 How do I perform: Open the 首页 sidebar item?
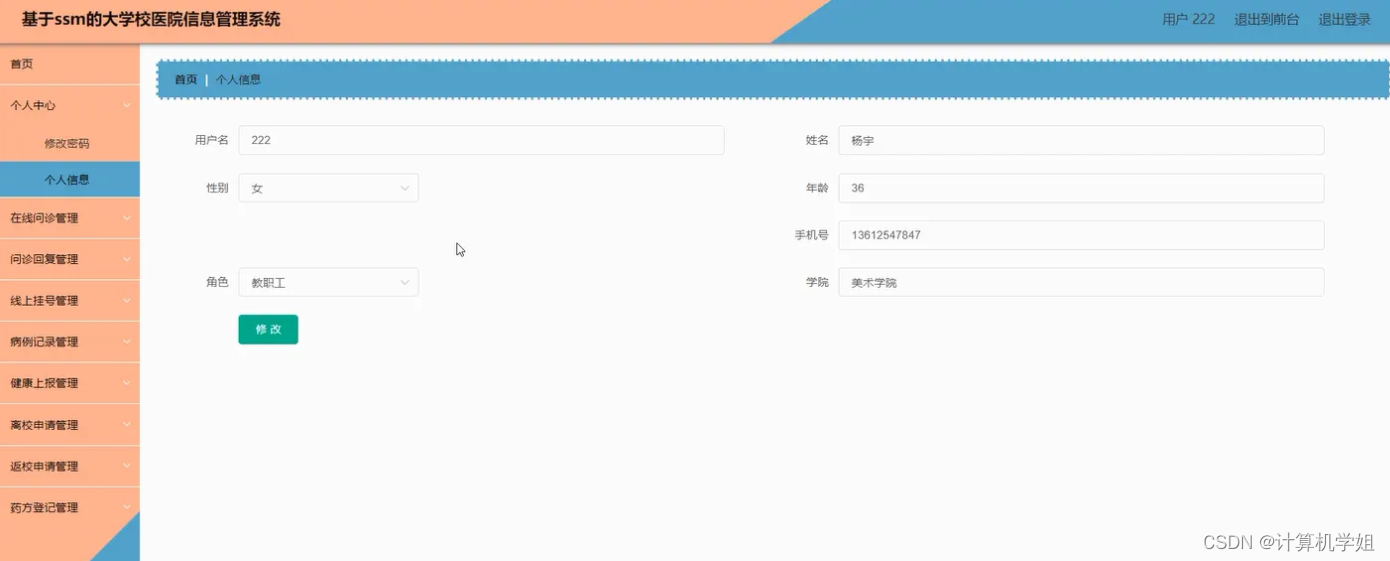coord(69,64)
